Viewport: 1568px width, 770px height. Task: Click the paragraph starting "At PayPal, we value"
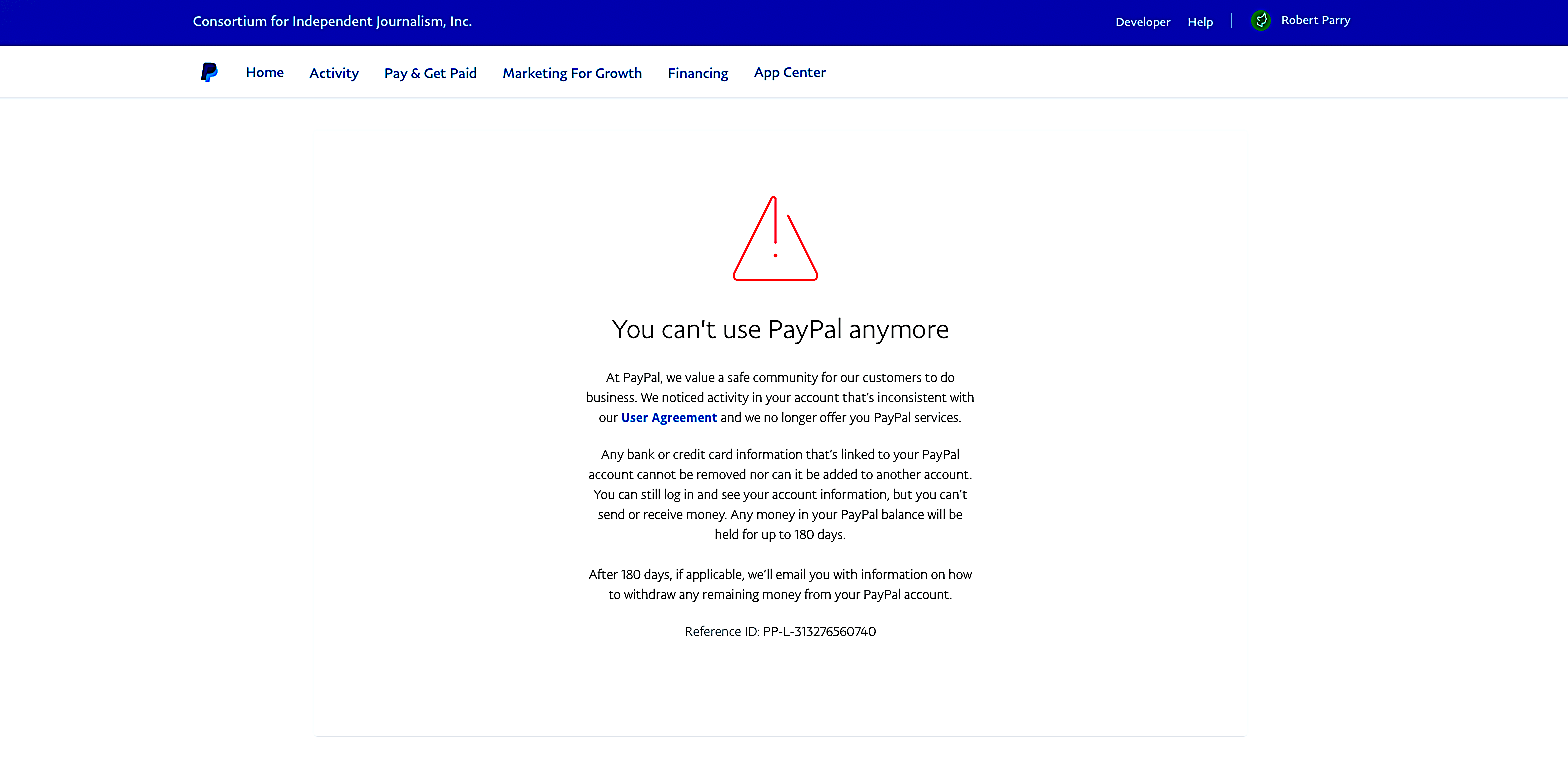click(780, 398)
